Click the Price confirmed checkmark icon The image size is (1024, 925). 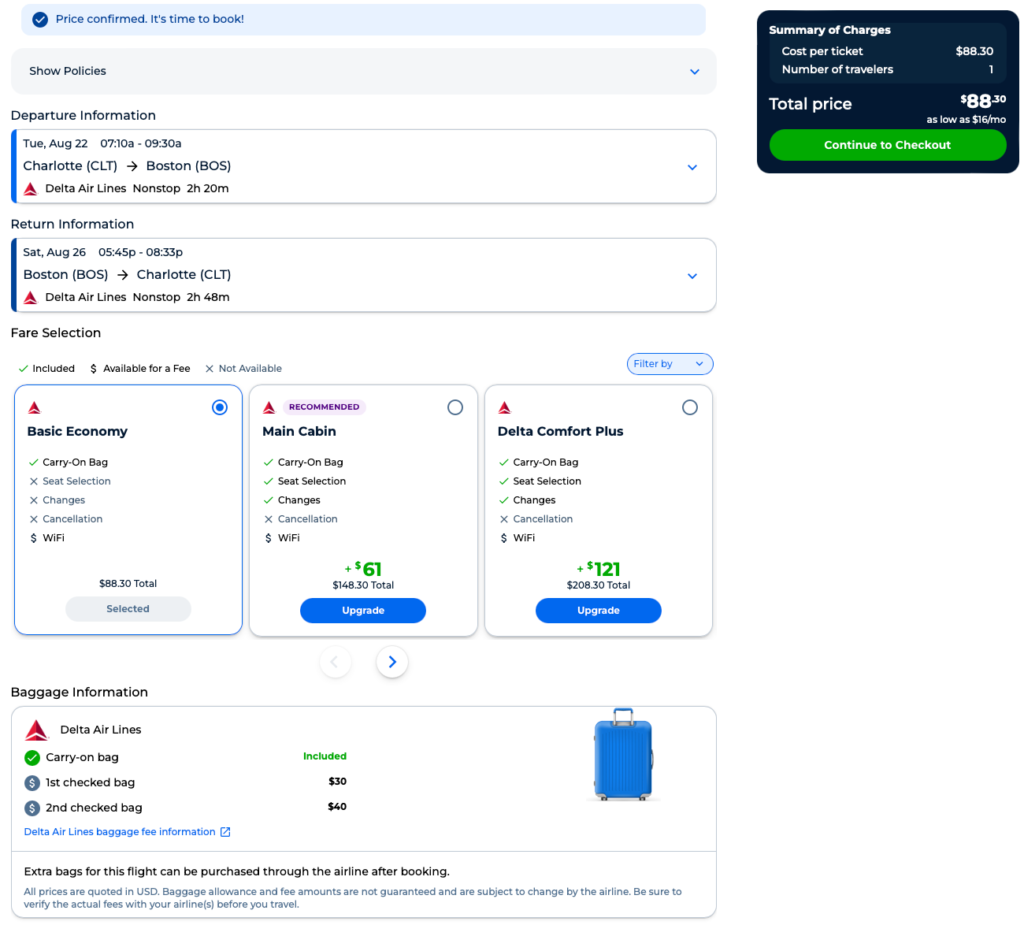(x=40, y=19)
